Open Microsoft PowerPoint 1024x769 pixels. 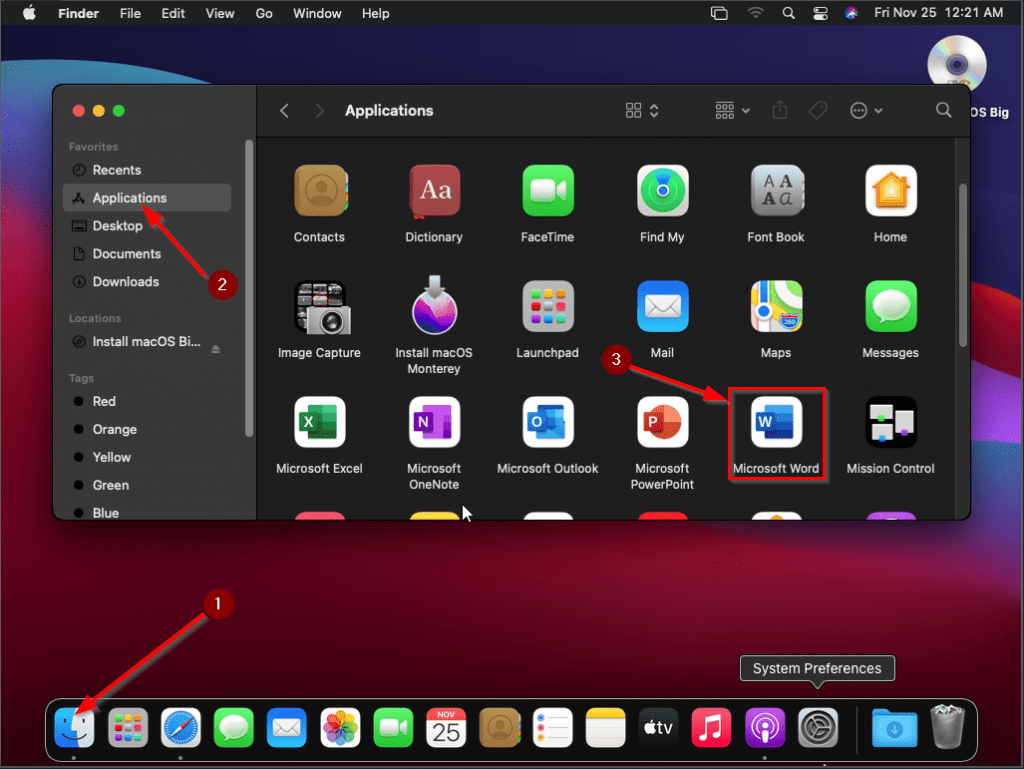pos(662,422)
